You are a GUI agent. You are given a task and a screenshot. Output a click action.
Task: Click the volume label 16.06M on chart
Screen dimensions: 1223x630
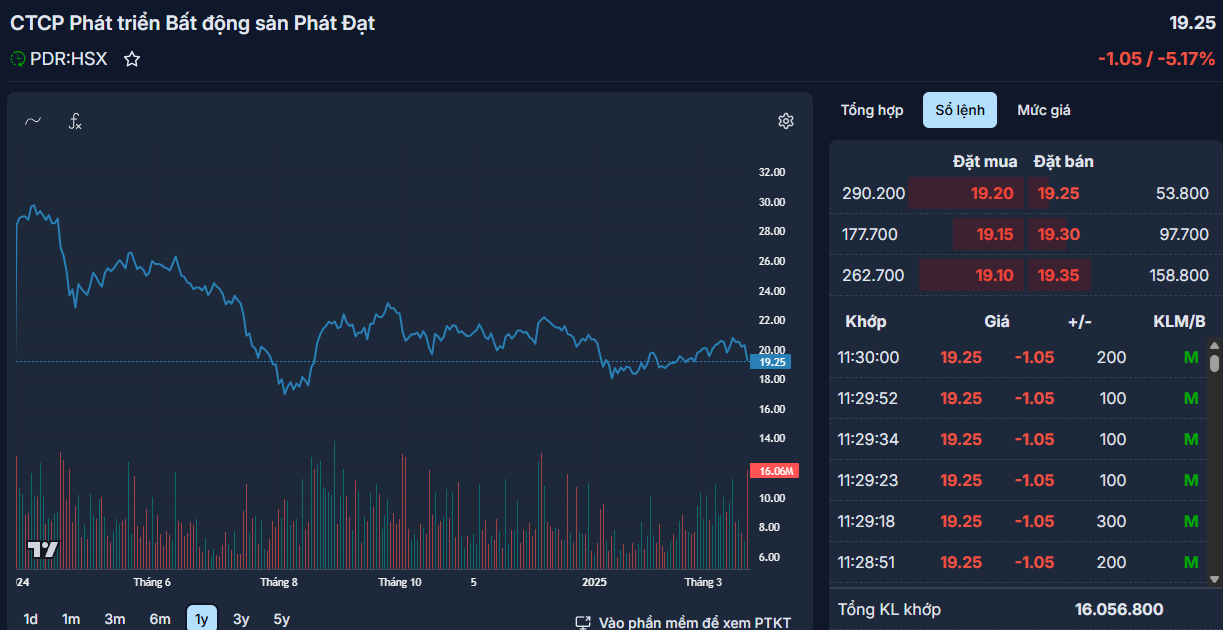pyautogui.click(x=774, y=471)
